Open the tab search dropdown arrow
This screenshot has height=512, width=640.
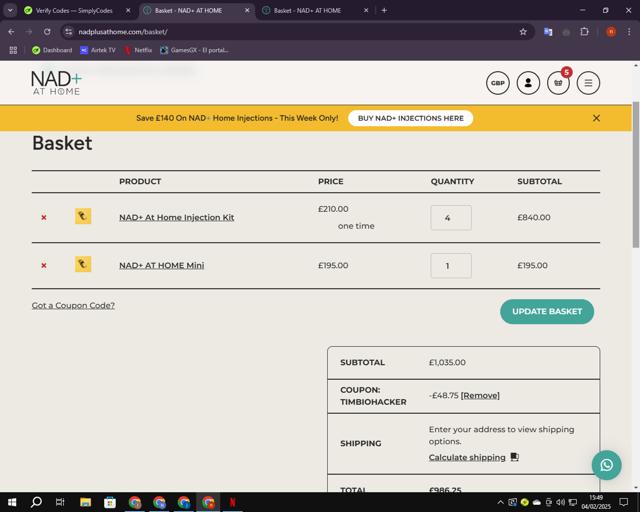pos(10,11)
